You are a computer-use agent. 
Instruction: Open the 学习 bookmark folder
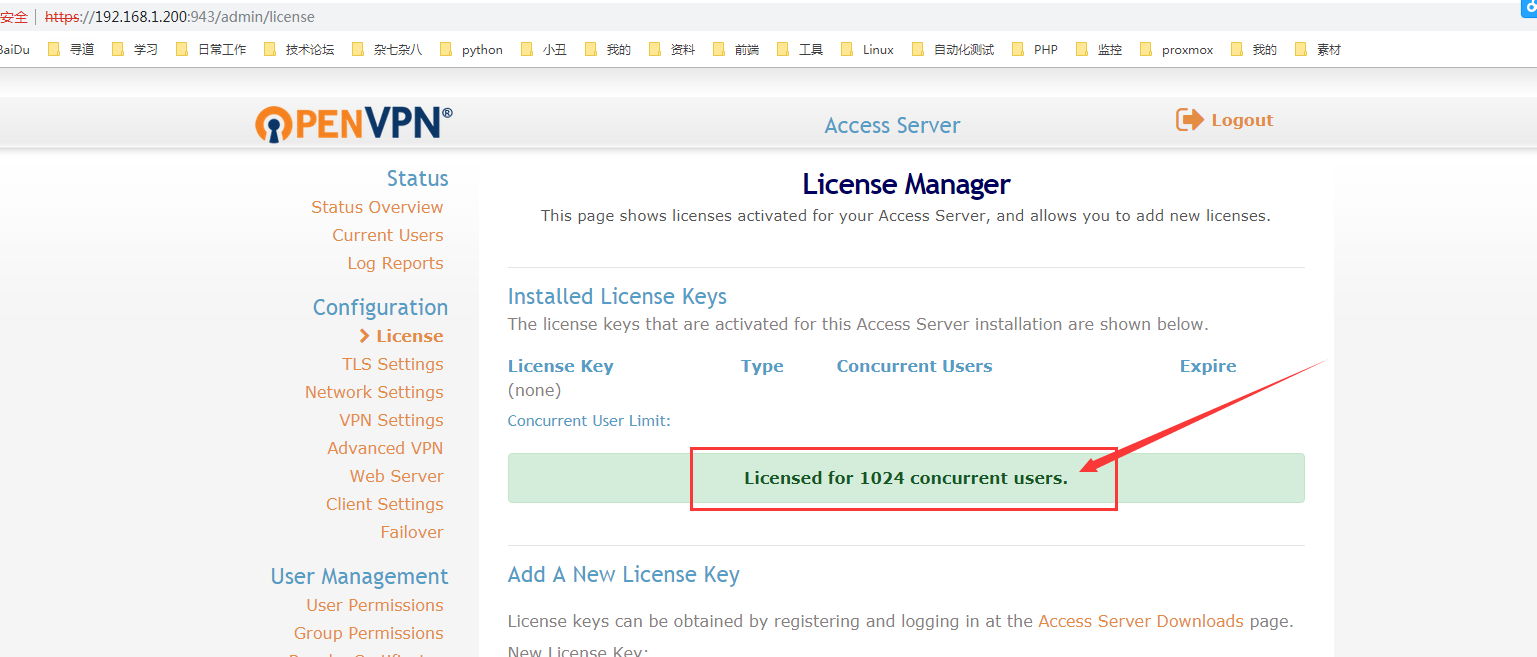pos(135,49)
